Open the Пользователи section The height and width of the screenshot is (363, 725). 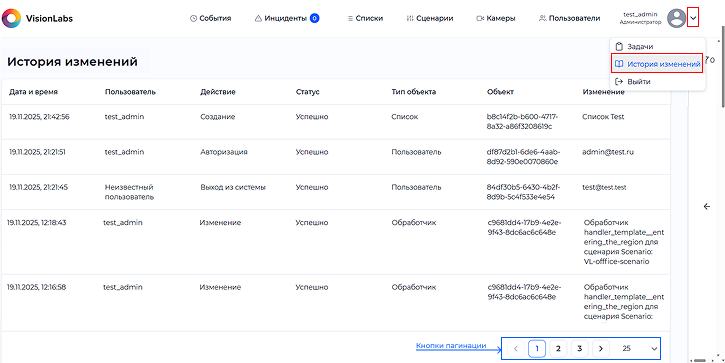[x=570, y=18]
